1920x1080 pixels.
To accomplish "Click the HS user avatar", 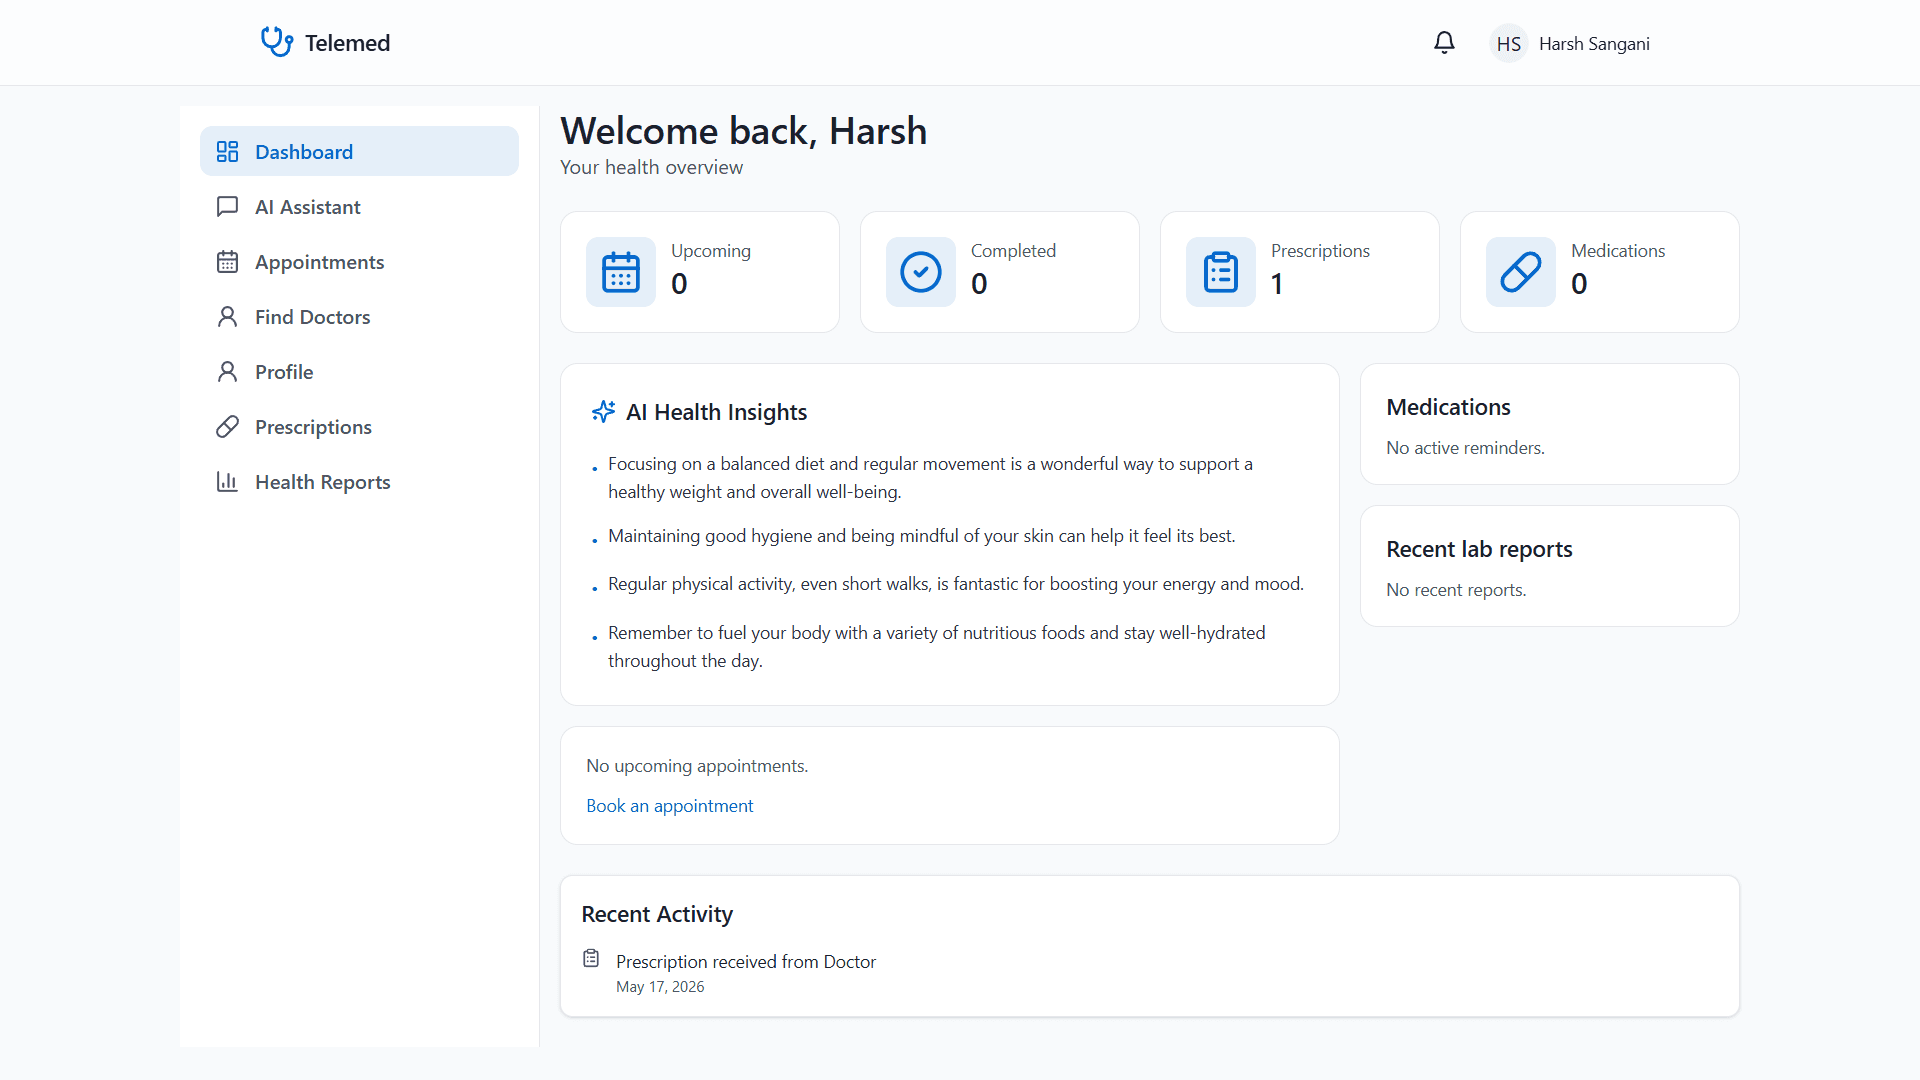I will click(x=1508, y=43).
